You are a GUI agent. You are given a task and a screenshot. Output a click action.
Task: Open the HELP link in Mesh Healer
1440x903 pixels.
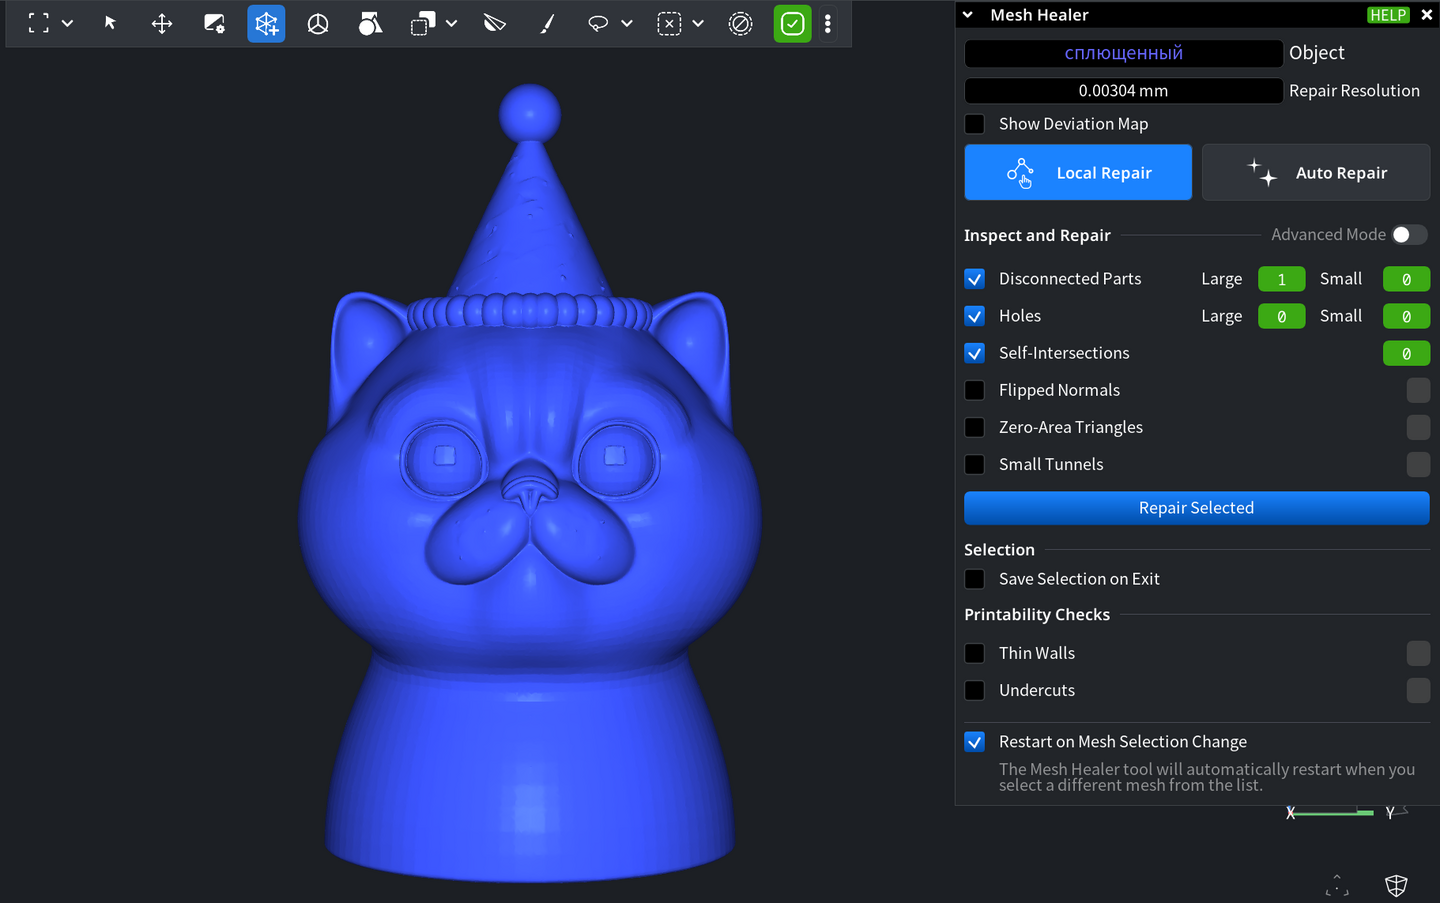pyautogui.click(x=1388, y=15)
